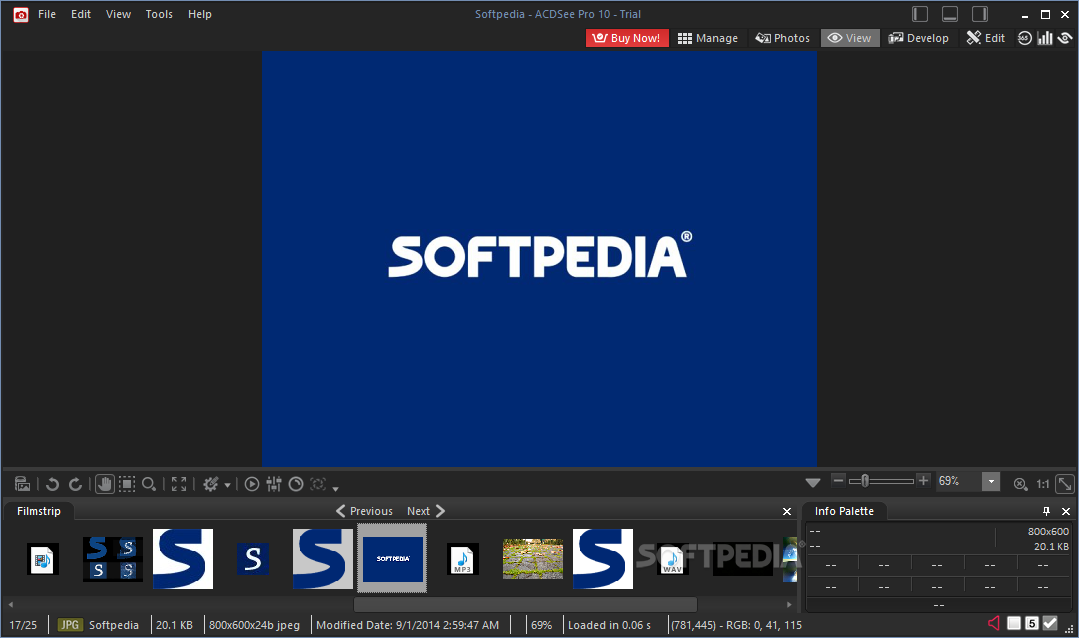Click the add to image basket icon

tap(22, 484)
